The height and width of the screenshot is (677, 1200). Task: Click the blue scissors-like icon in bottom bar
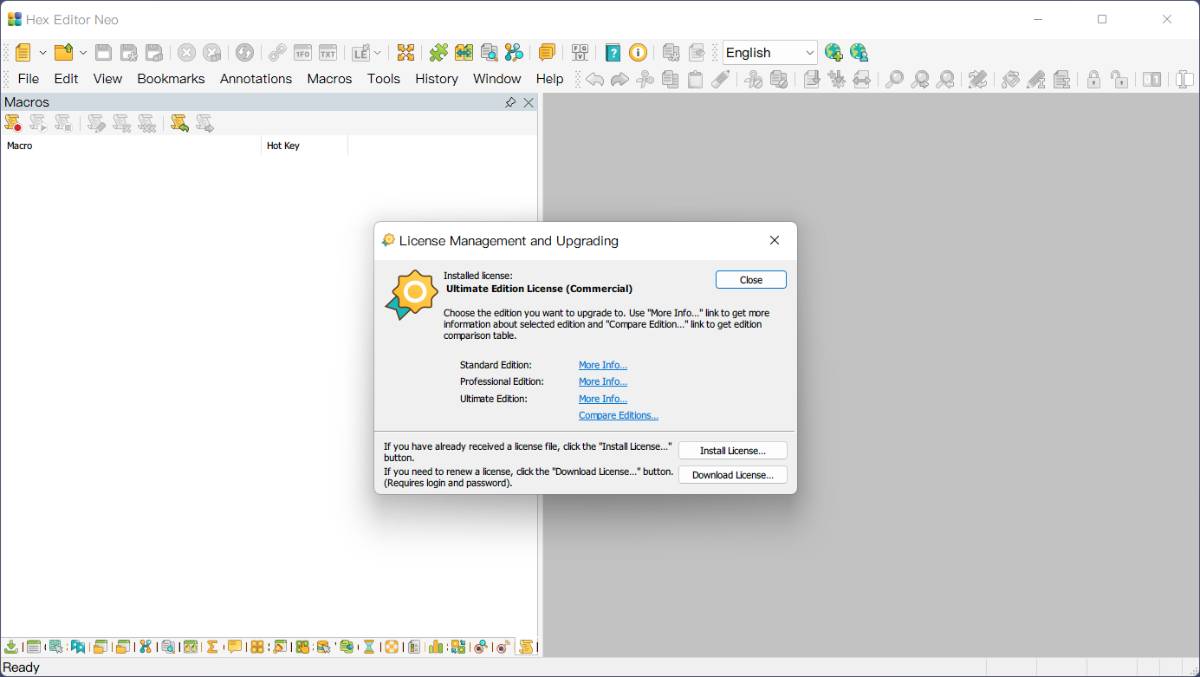click(145, 647)
